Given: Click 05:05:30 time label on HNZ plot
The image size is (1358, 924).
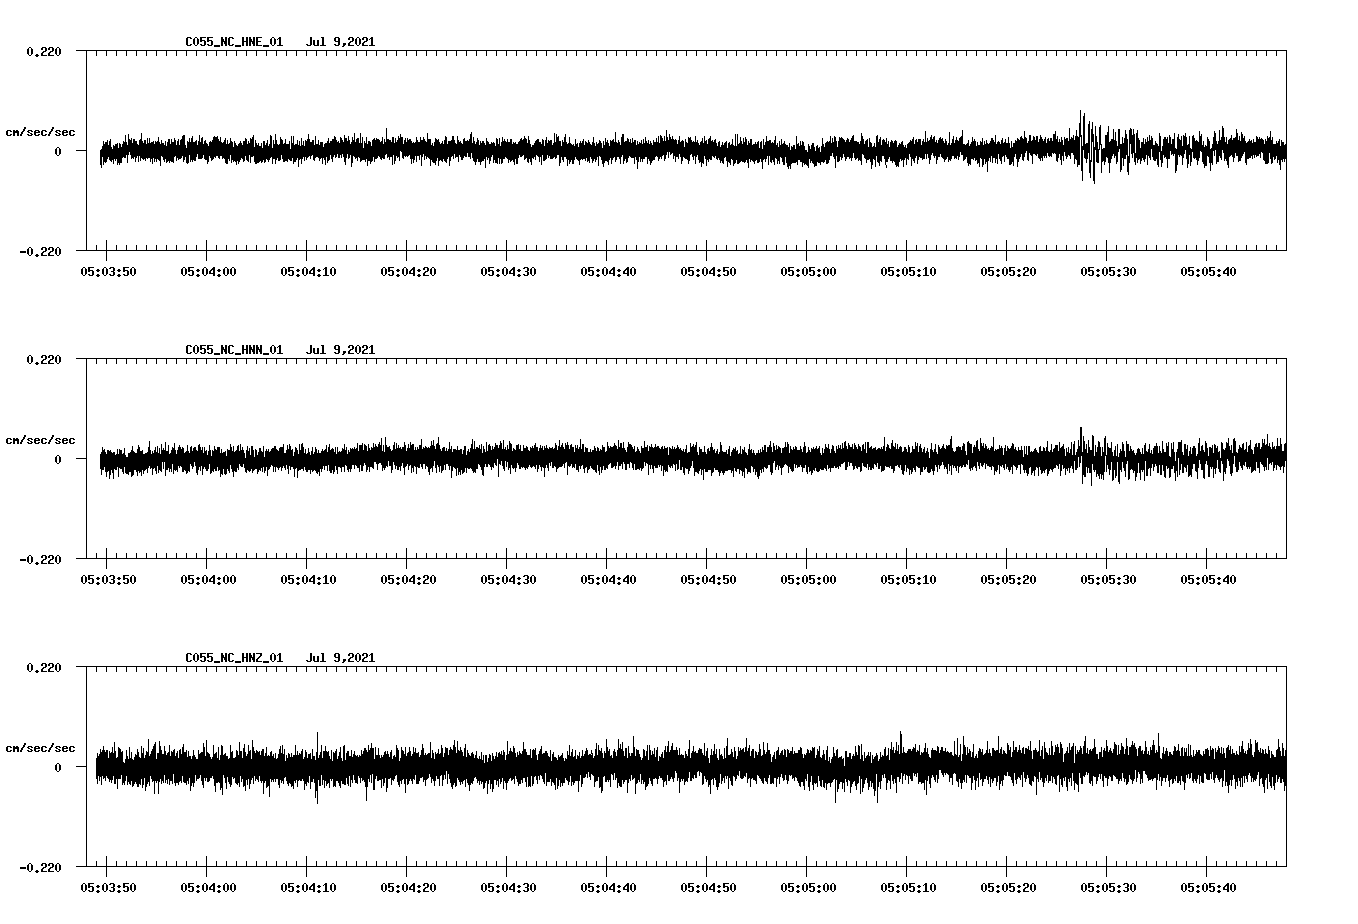Looking at the screenshot, I should pos(1108,888).
